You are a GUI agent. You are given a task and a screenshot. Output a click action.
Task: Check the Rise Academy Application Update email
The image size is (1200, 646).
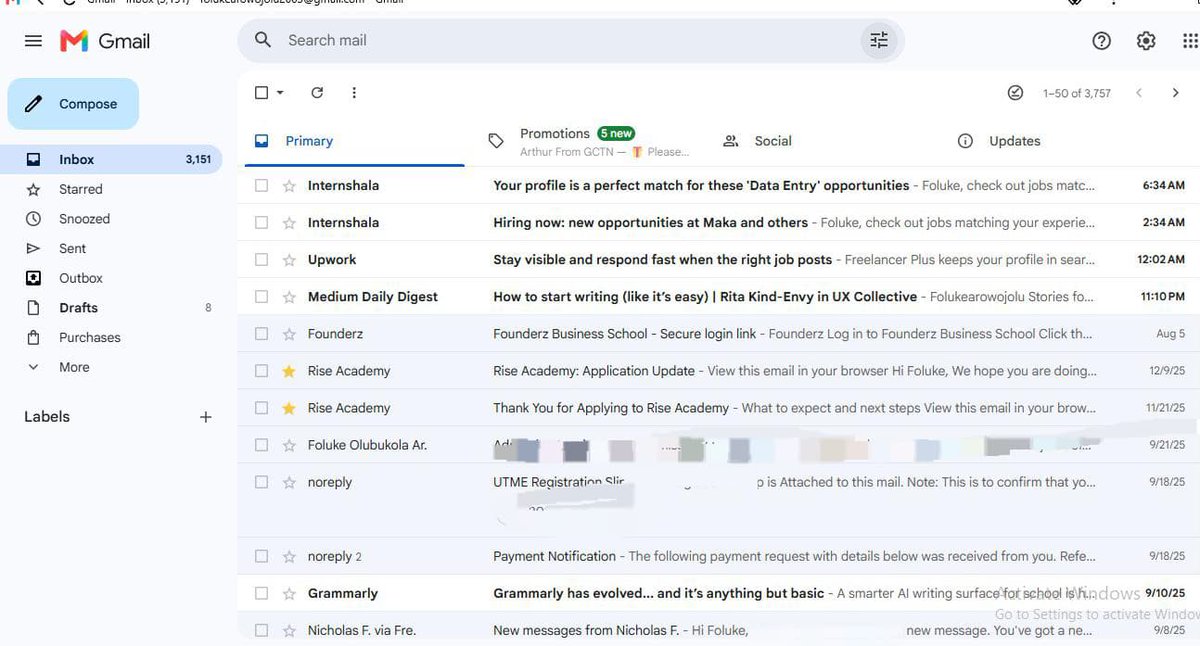coord(261,371)
